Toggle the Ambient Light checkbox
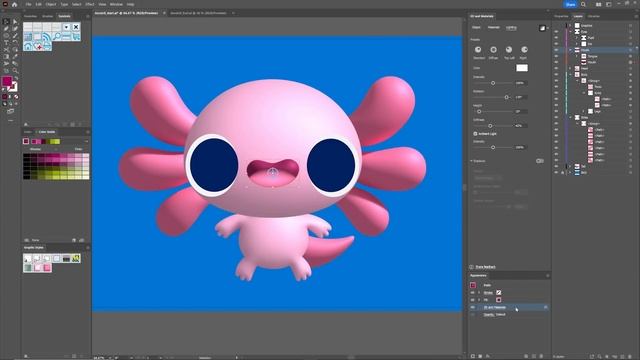The height and width of the screenshot is (360, 640). coord(475,133)
